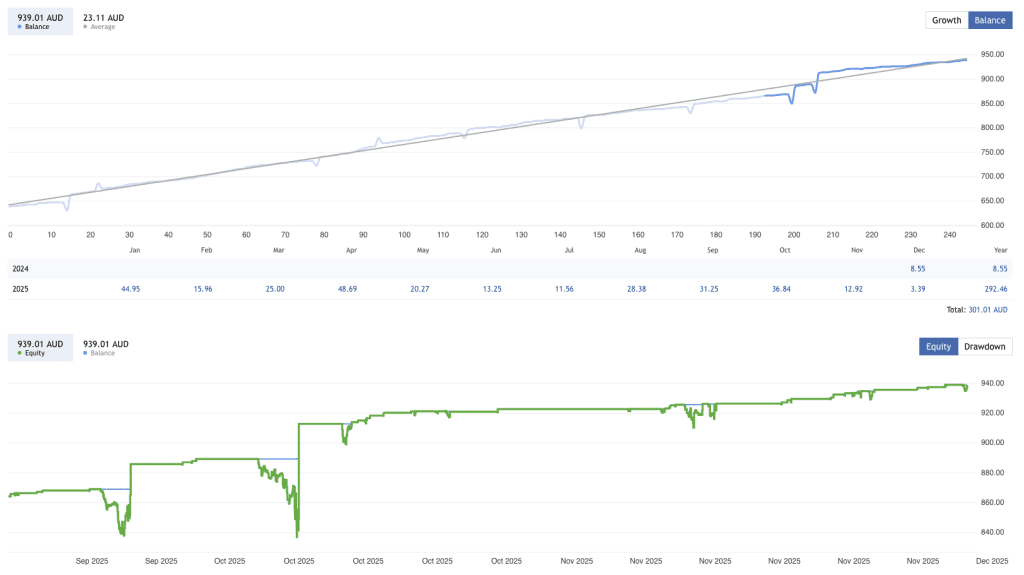1024x575 pixels.
Task: Click the green Equity legend dot
Action: point(21,353)
